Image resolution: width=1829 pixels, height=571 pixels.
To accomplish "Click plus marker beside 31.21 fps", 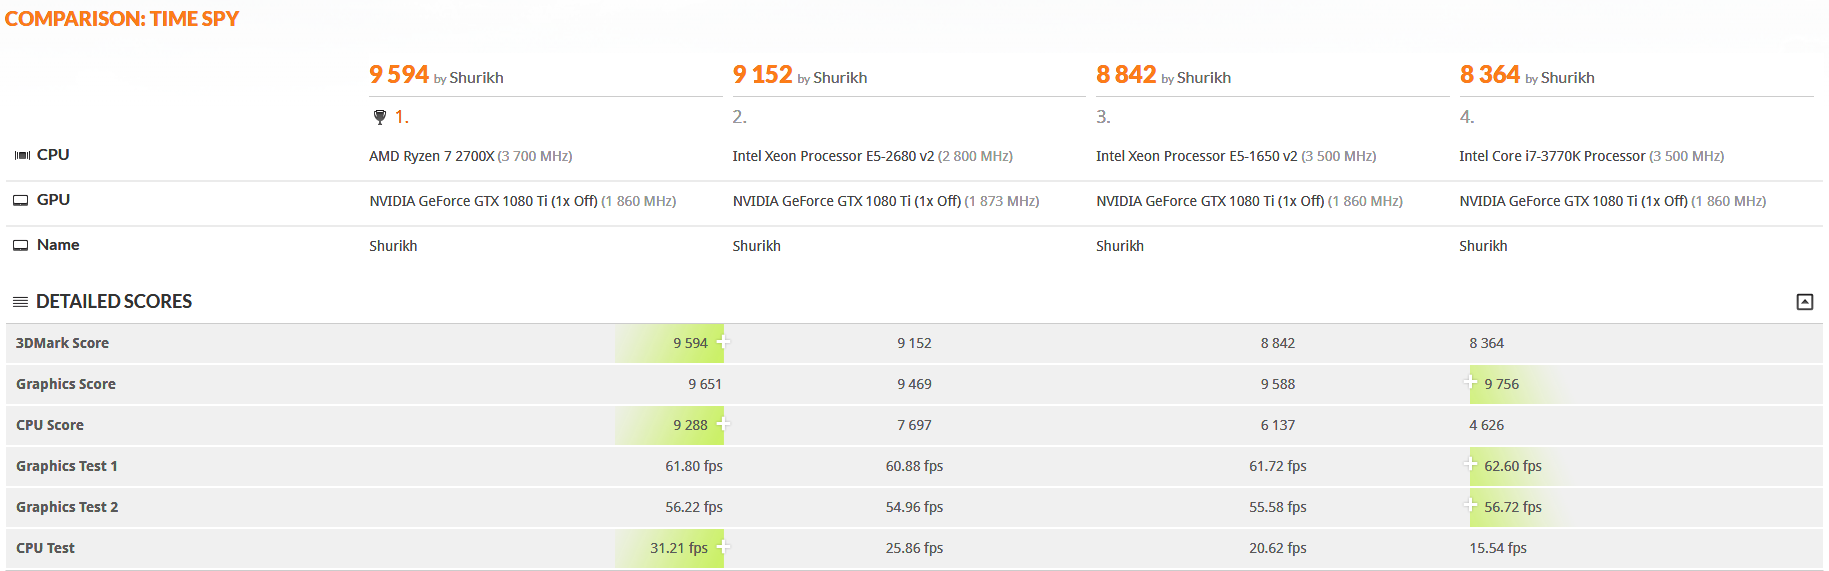I will click(x=722, y=547).
